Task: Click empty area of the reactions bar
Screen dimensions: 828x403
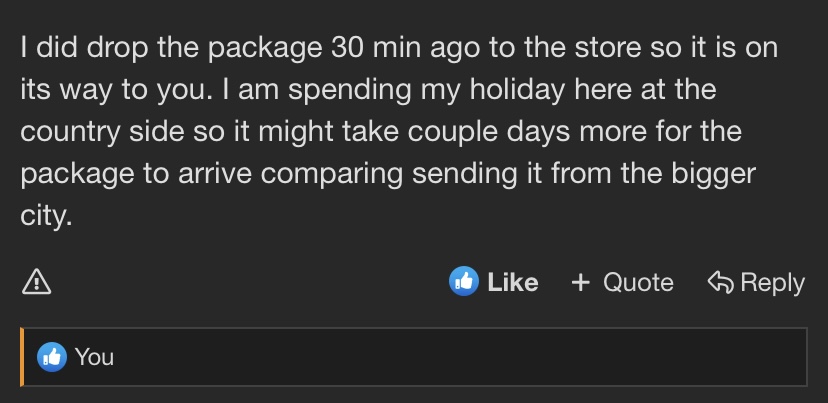Action: (450, 356)
